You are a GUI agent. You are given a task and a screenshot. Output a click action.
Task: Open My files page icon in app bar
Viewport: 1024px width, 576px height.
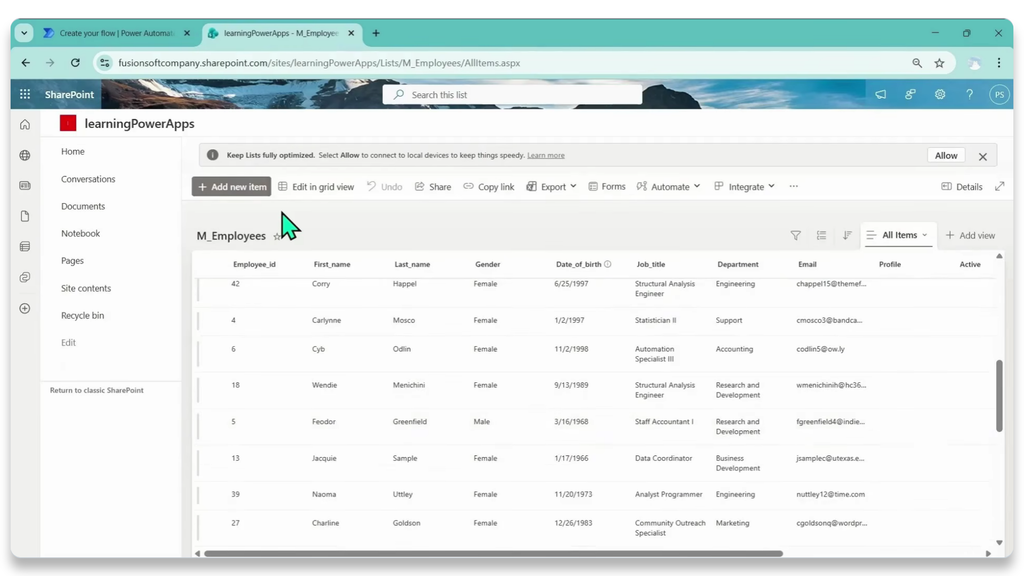(25, 216)
